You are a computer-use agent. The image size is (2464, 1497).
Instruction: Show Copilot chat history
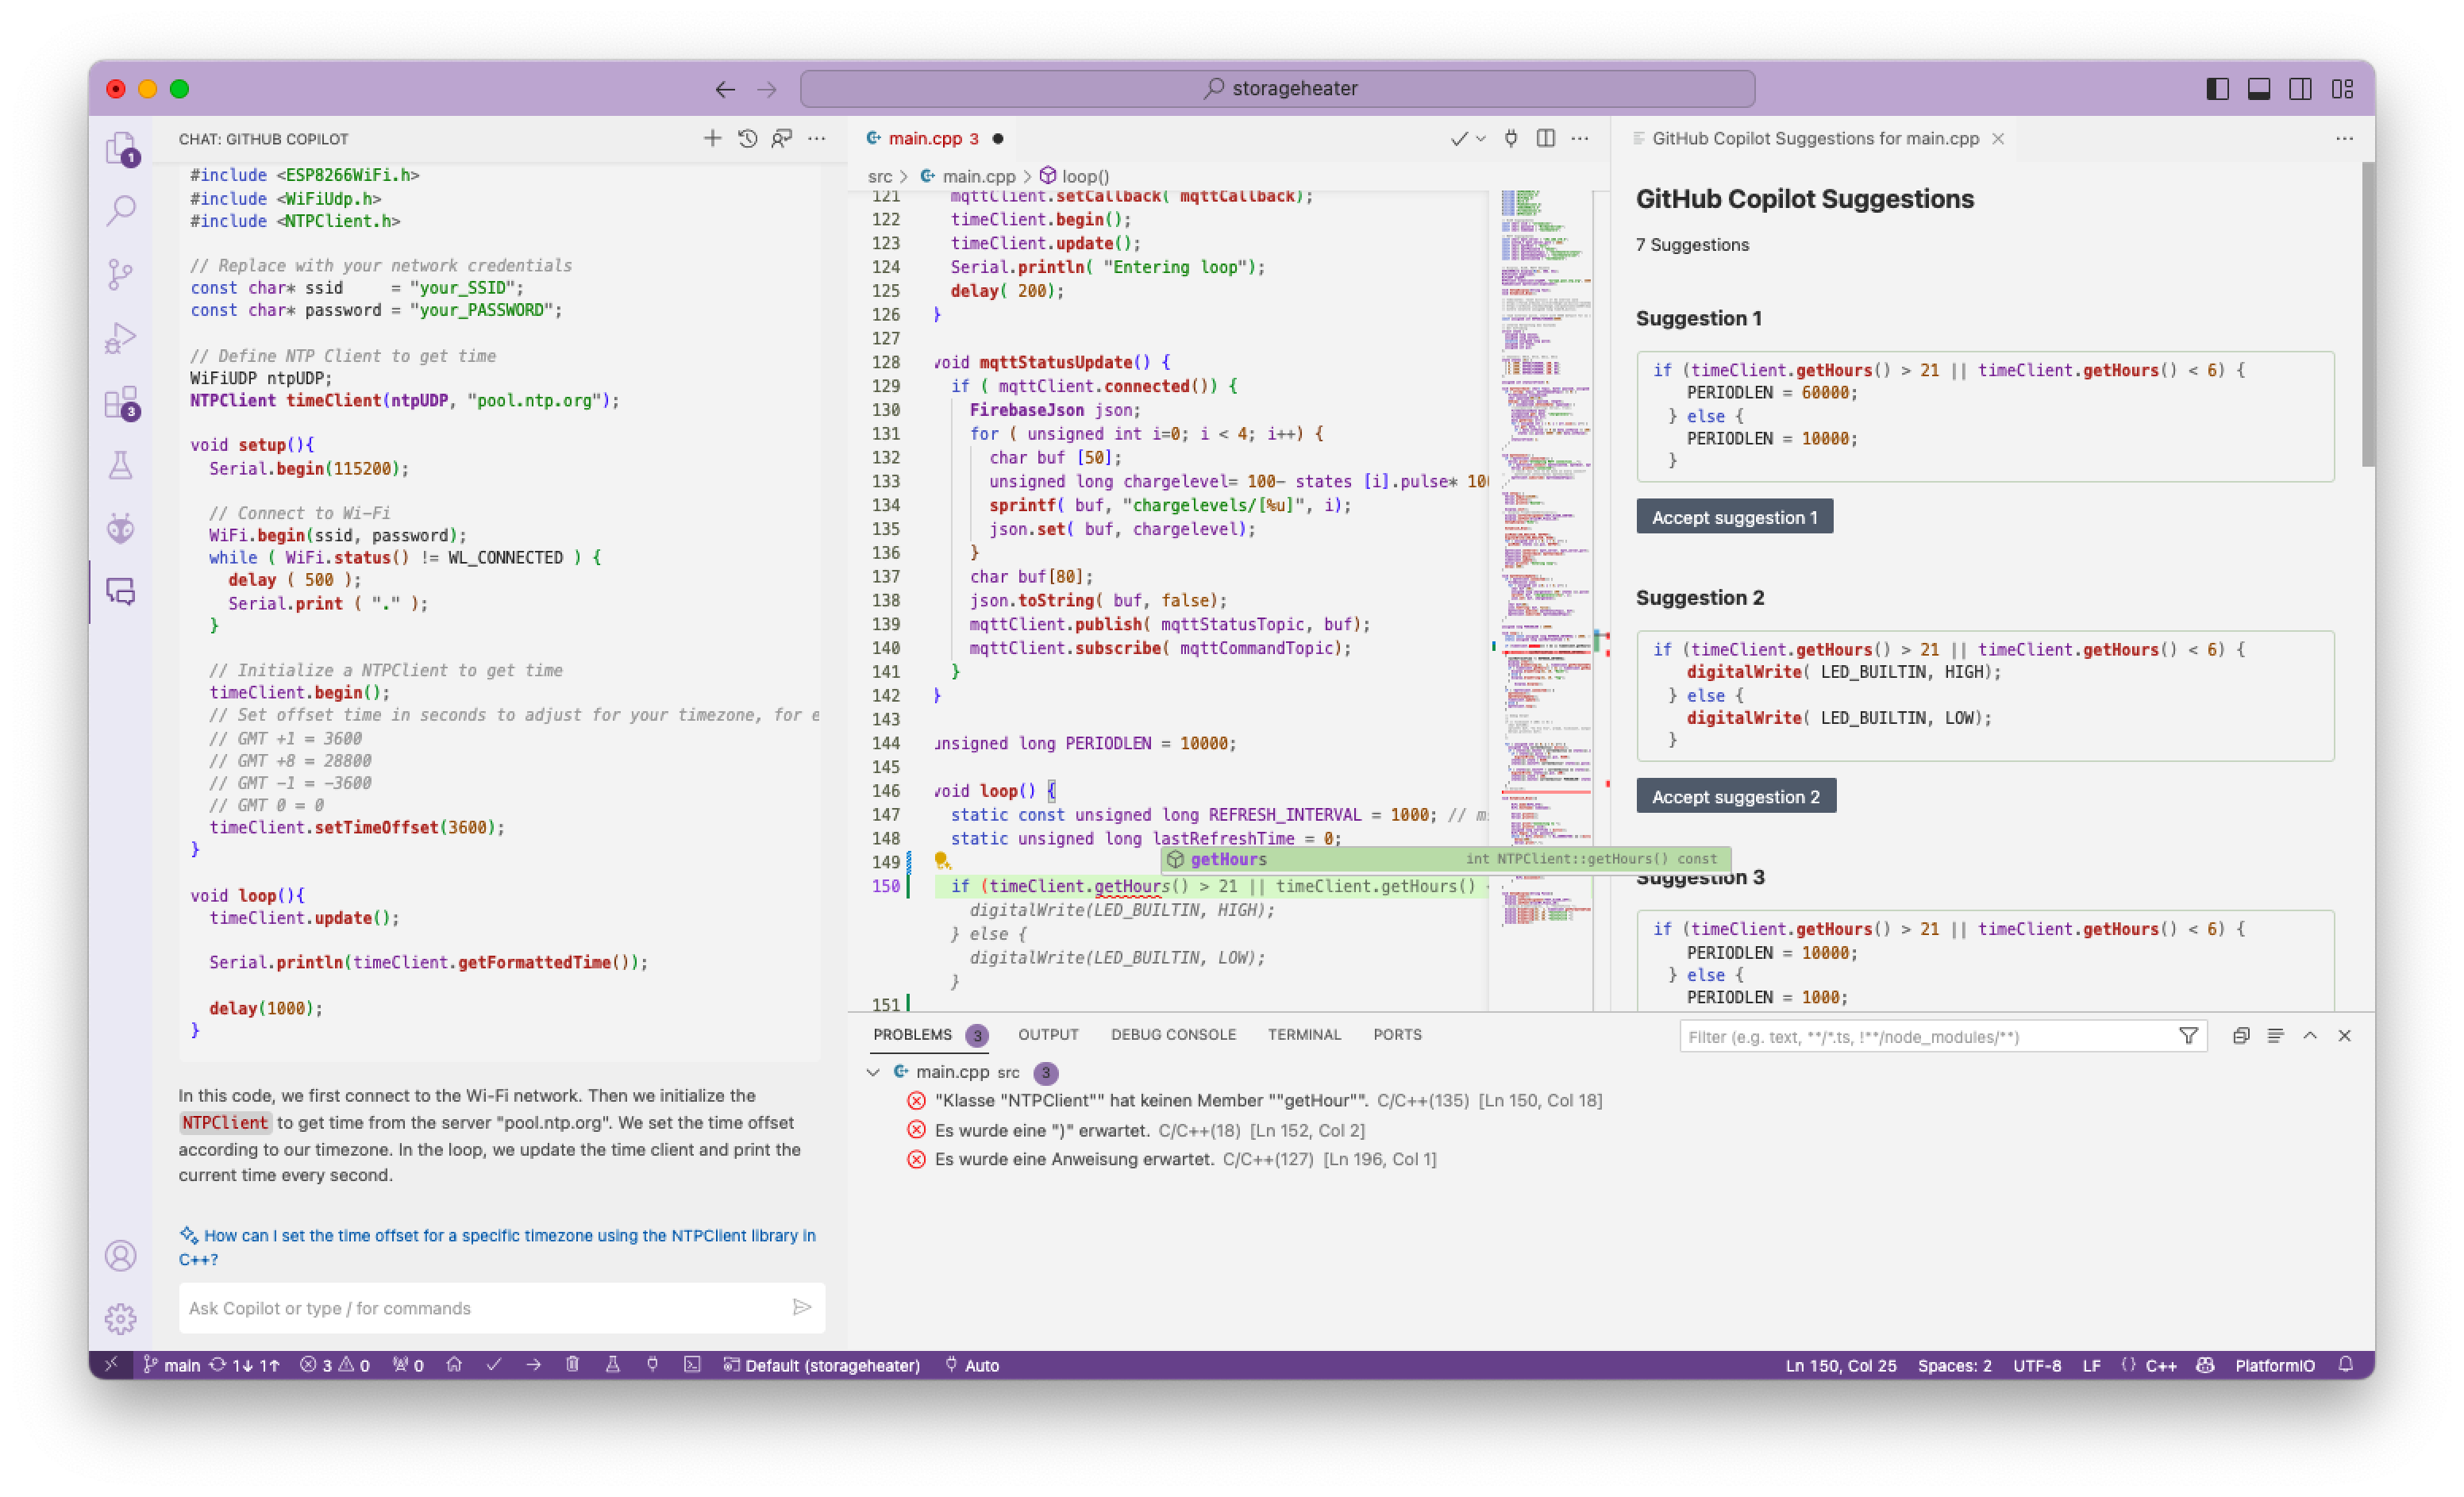pos(747,139)
